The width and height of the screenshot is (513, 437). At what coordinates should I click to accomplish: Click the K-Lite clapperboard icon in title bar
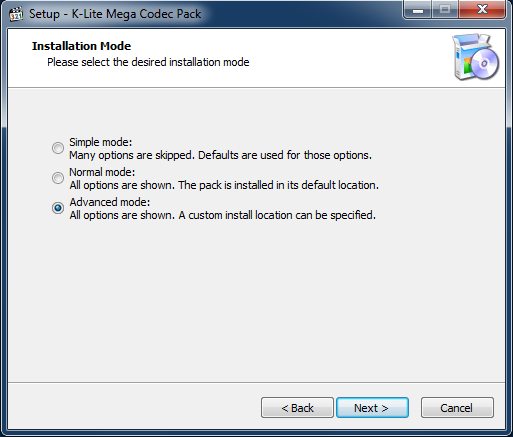[15, 14]
